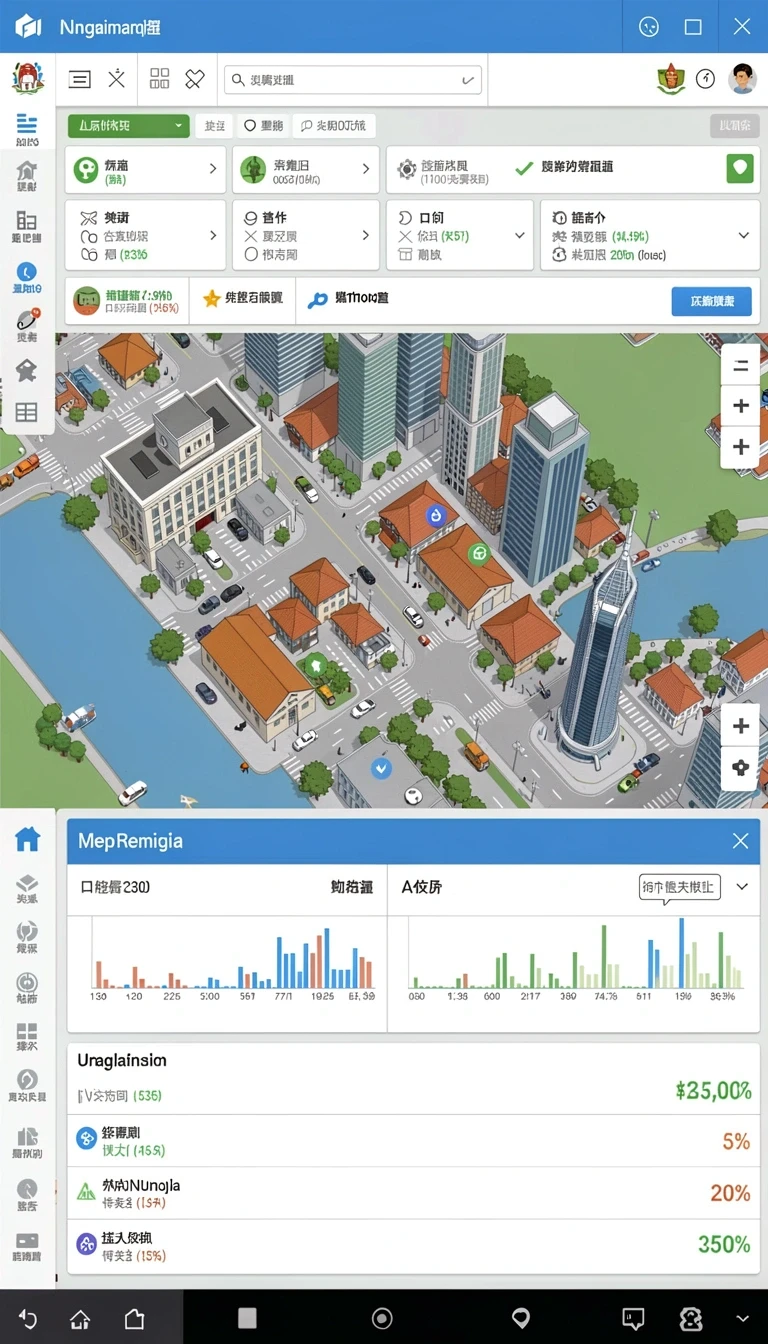The width and height of the screenshot is (768, 1344).
Task: Click the purple circle icon of 350% row
Action: coord(87,1244)
